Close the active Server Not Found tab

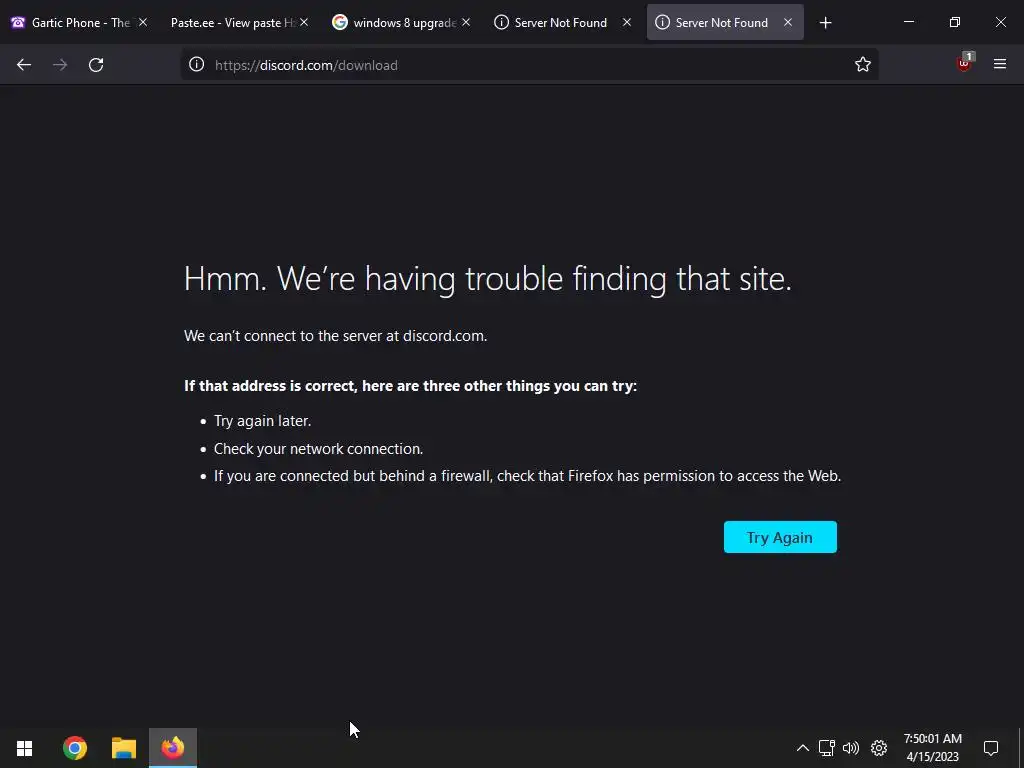click(x=788, y=22)
